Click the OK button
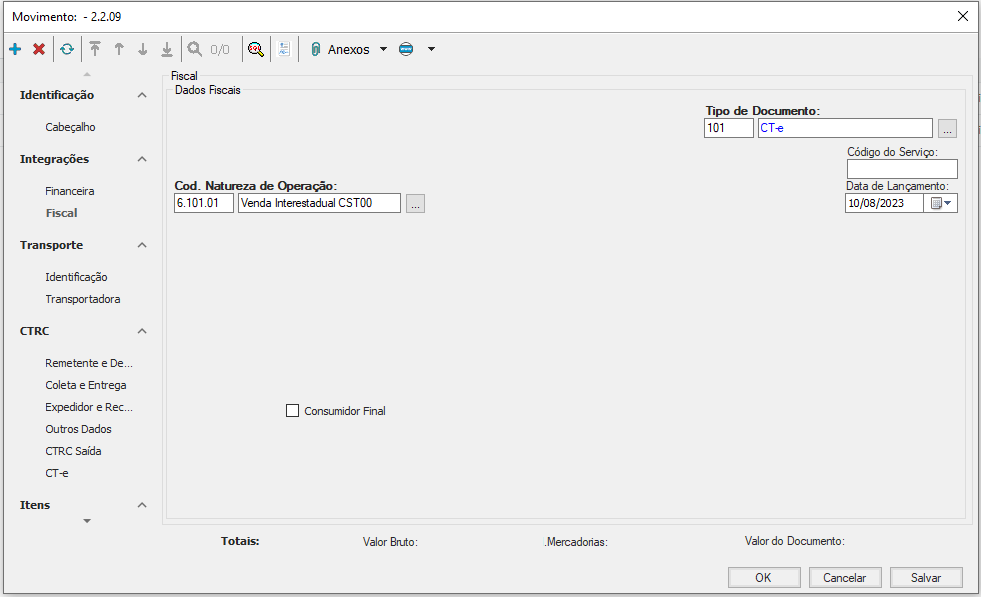This screenshot has width=981, height=597. (764, 578)
